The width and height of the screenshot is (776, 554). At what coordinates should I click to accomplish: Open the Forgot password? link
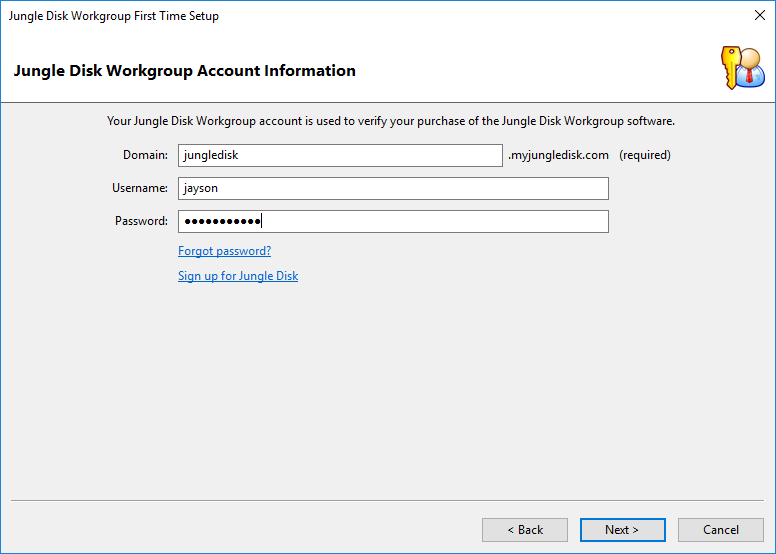click(x=225, y=251)
